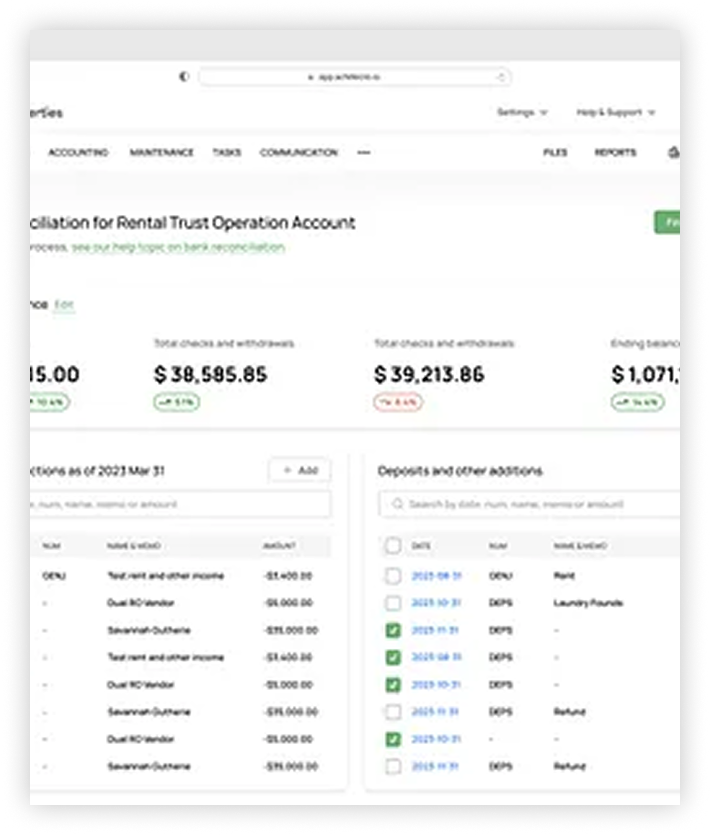Open the three-dots more menu in navigation
Viewport: 710px width, 835px height.
[364, 153]
